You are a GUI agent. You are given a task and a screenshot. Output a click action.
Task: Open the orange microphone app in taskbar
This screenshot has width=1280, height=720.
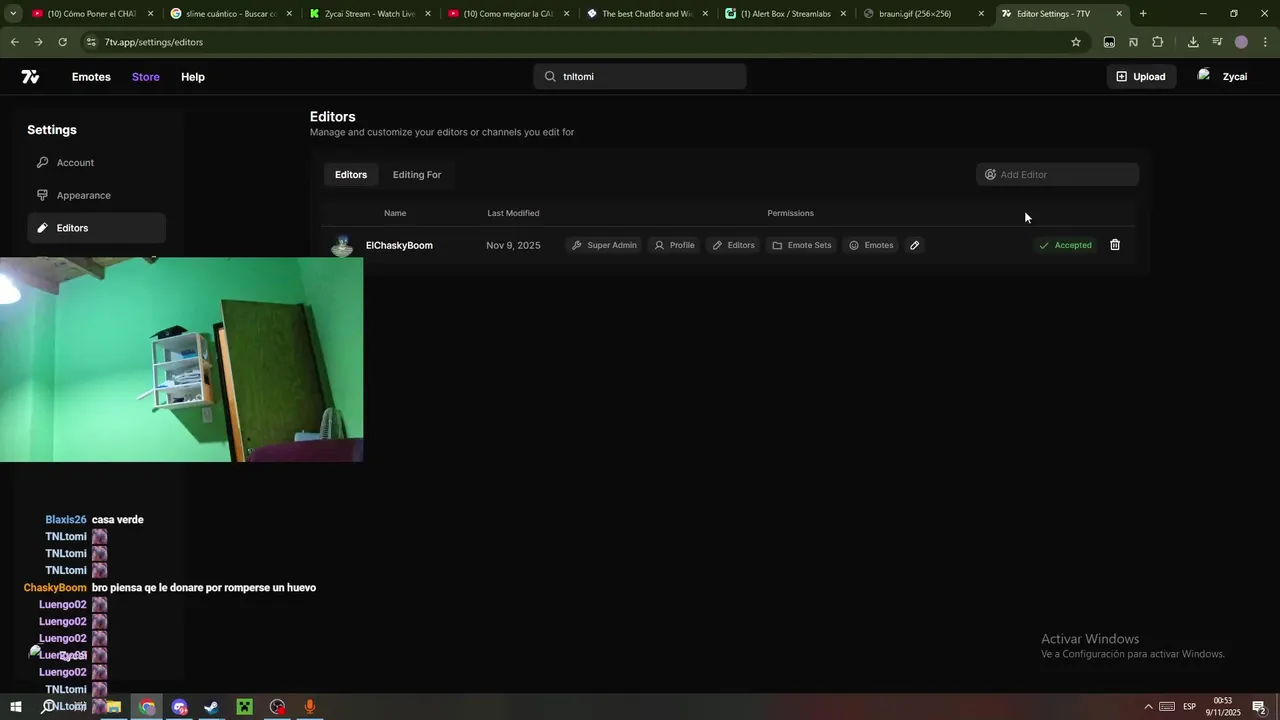tap(310, 707)
